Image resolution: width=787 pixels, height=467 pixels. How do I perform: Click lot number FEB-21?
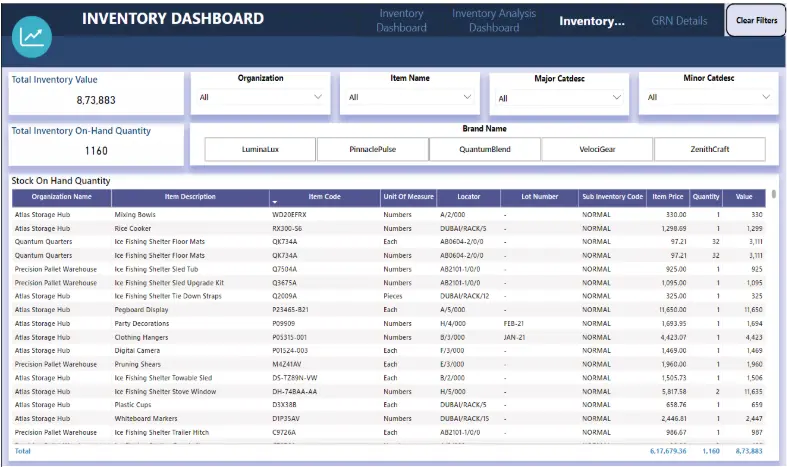pyautogui.click(x=513, y=323)
